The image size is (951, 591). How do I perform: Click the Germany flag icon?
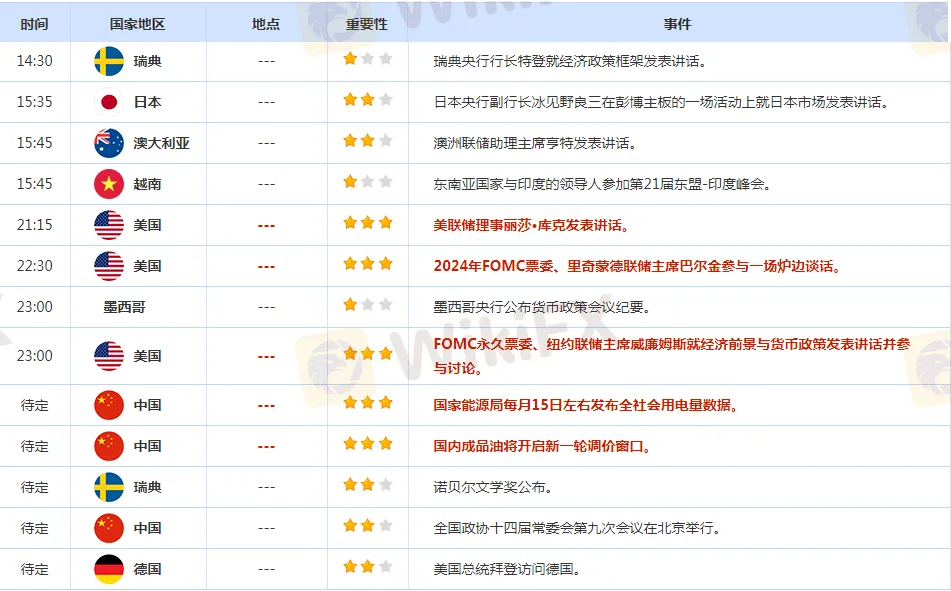[109, 569]
